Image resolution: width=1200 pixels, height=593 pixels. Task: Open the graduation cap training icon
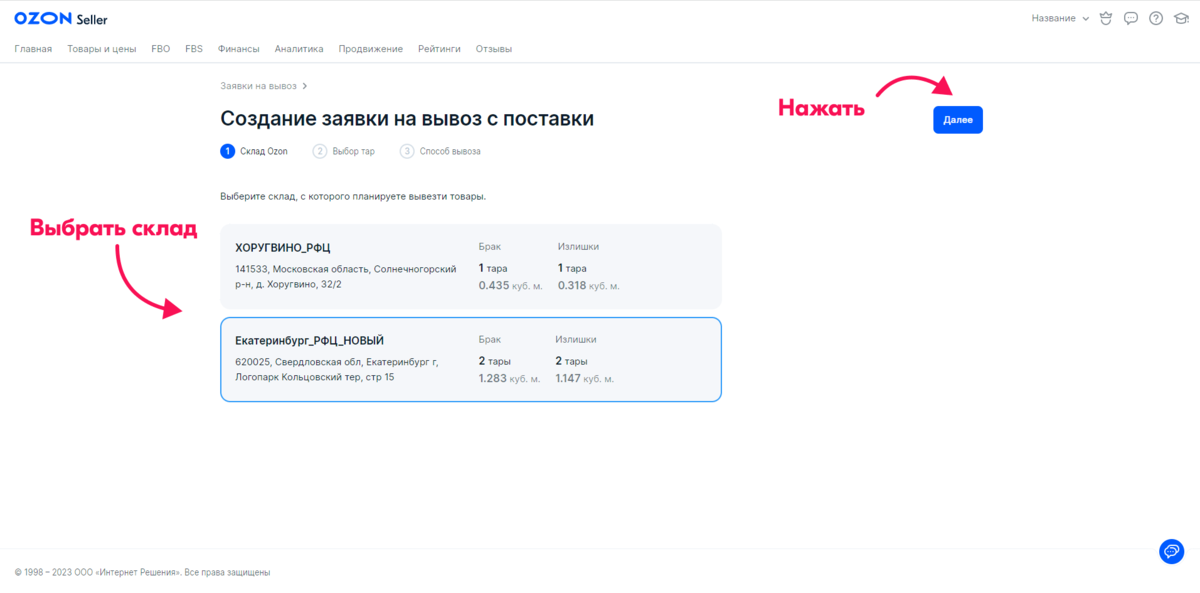pos(1181,18)
